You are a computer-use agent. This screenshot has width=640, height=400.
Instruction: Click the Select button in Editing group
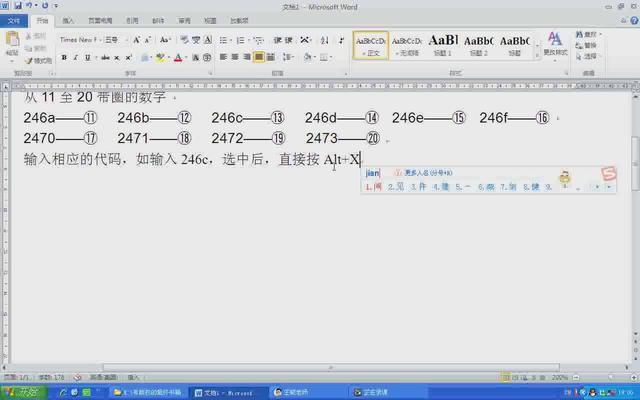[588, 56]
